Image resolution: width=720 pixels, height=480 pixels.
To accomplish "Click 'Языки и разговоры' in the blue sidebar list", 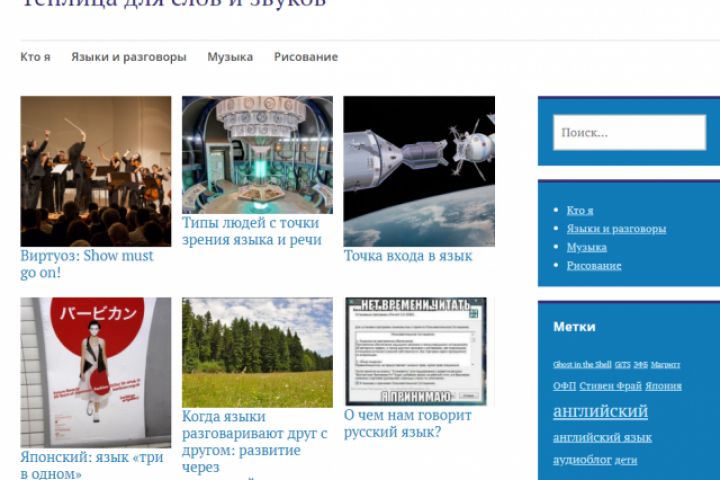I will tap(616, 229).
